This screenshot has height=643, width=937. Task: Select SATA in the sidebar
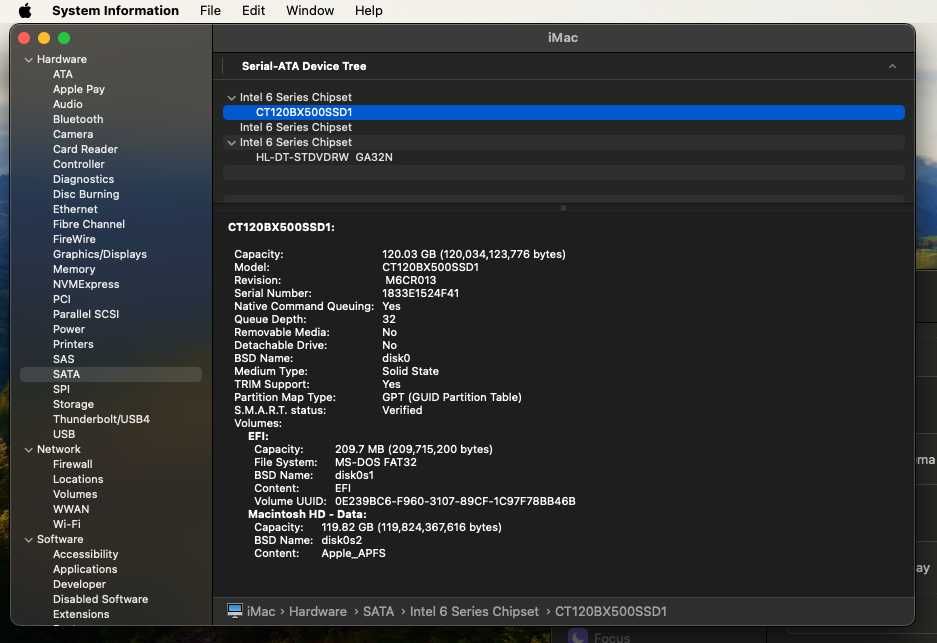coord(111,374)
